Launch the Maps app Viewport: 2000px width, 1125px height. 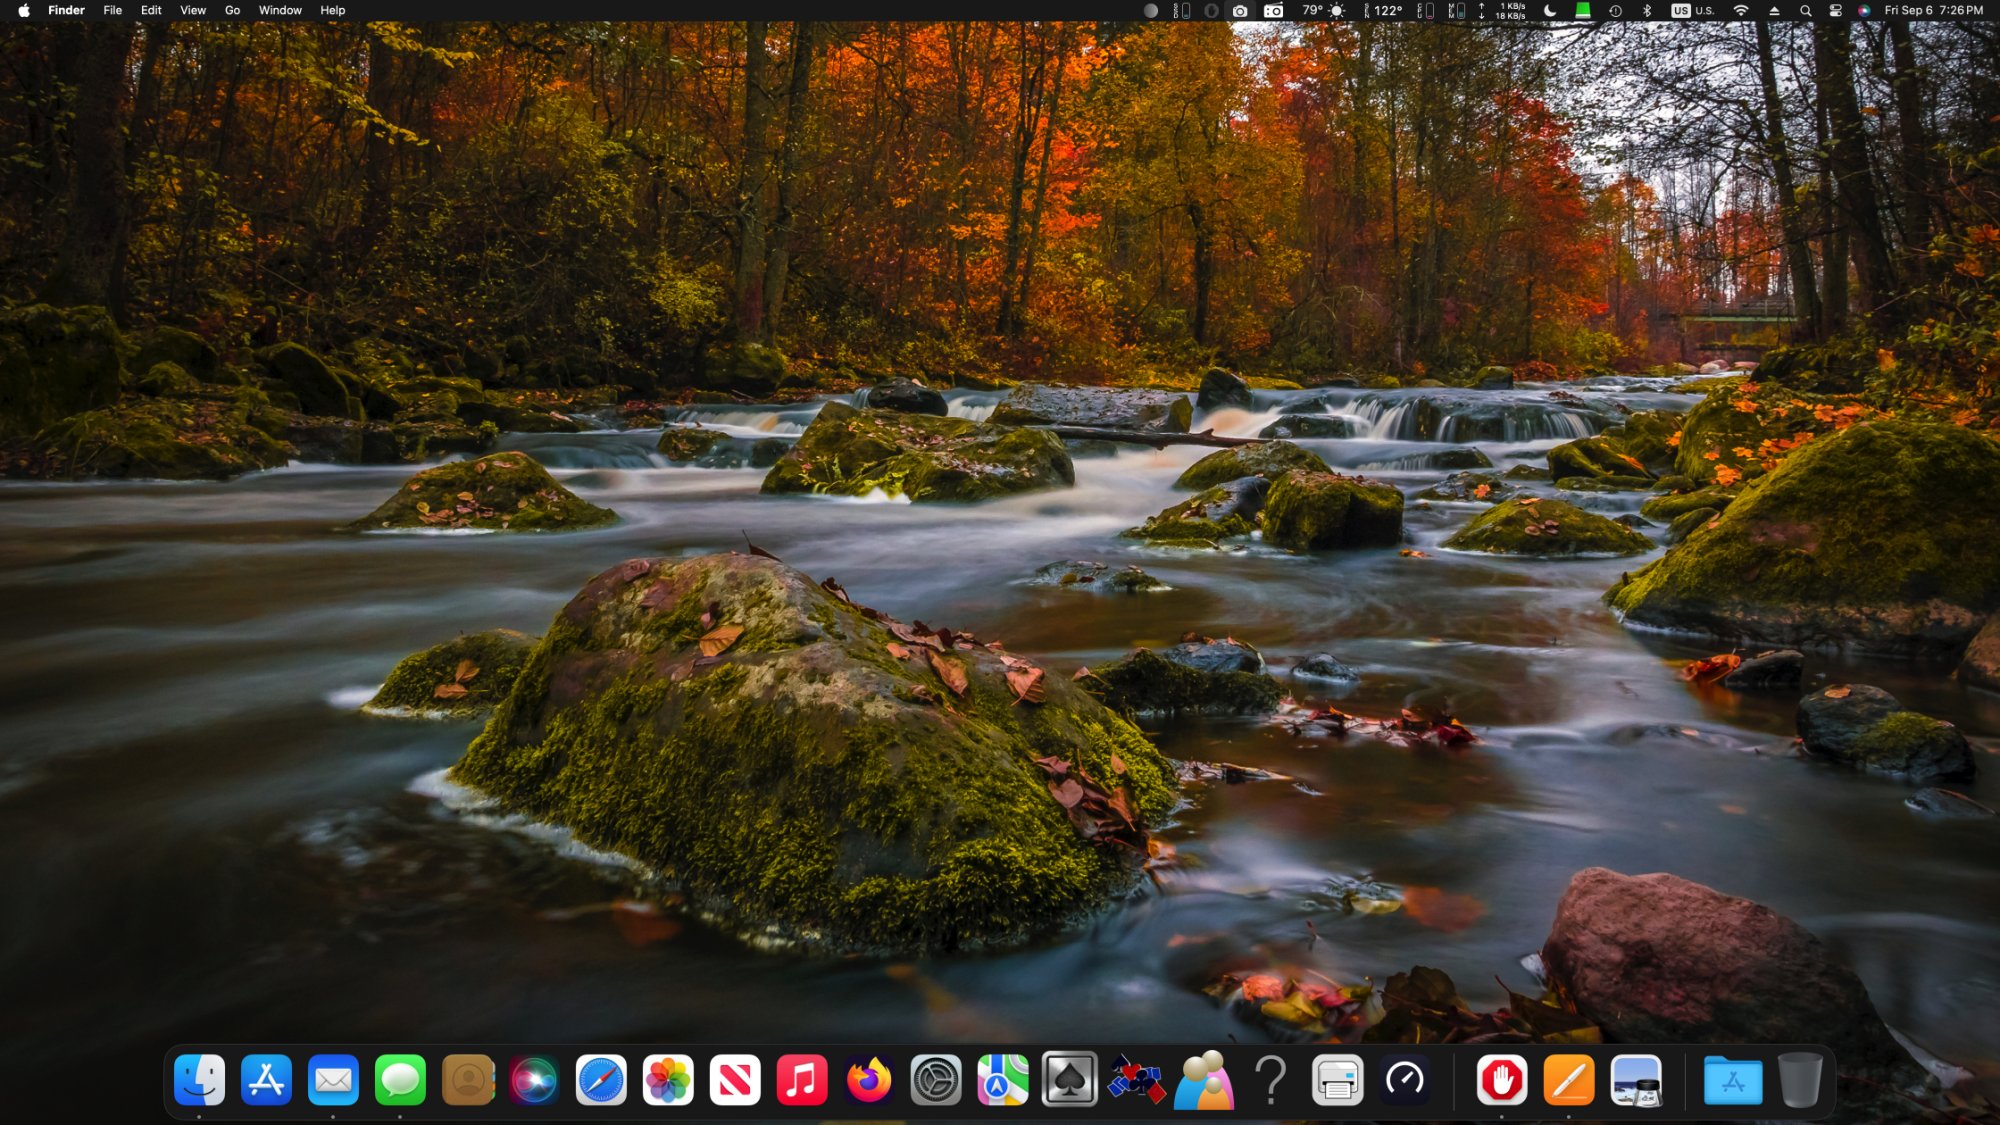[1003, 1080]
